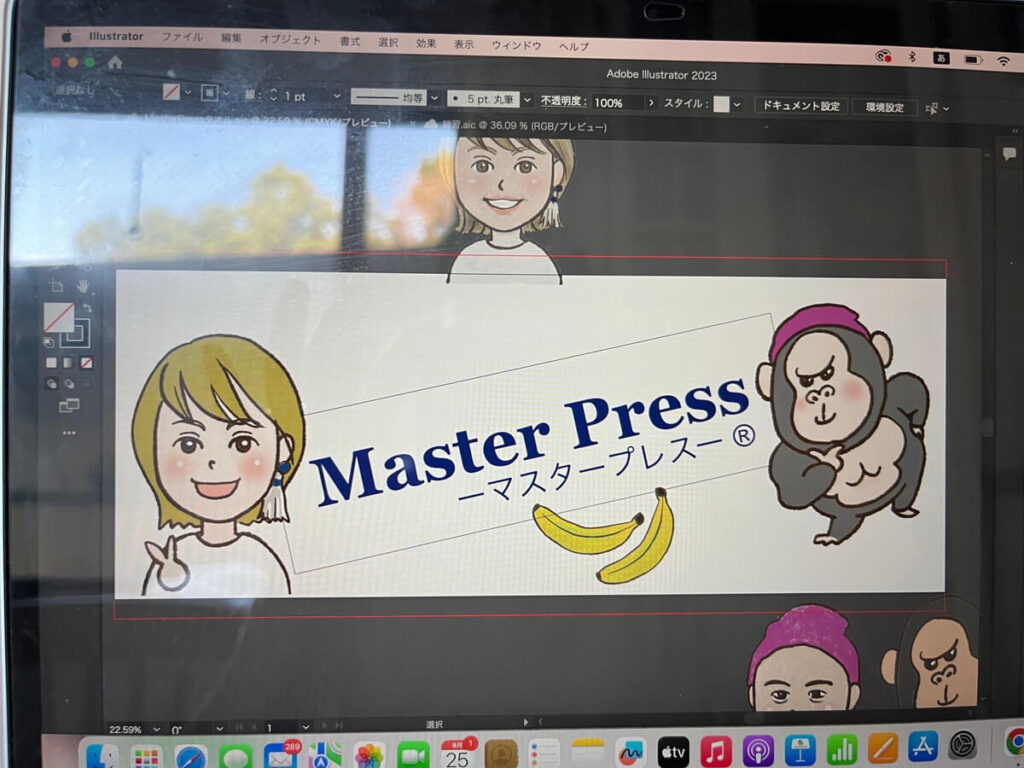Launch Music app from the Dock

(716, 751)
